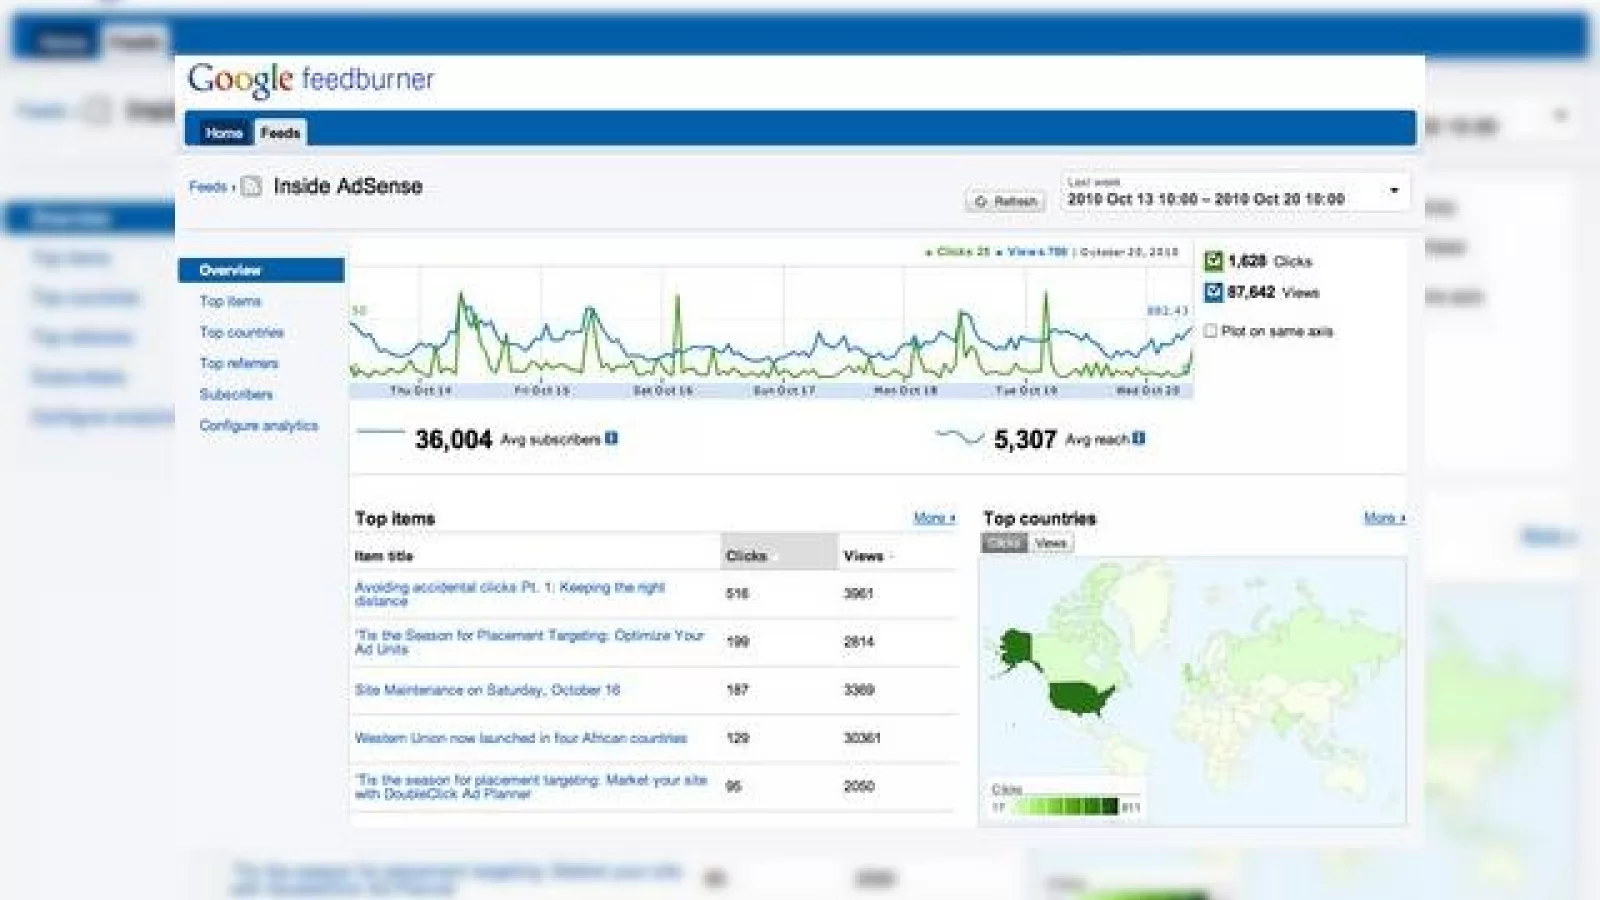Viewport: 1600px width, 900px height.
Task: Open Top countries in the sidebar
Action: click(241, 332)
